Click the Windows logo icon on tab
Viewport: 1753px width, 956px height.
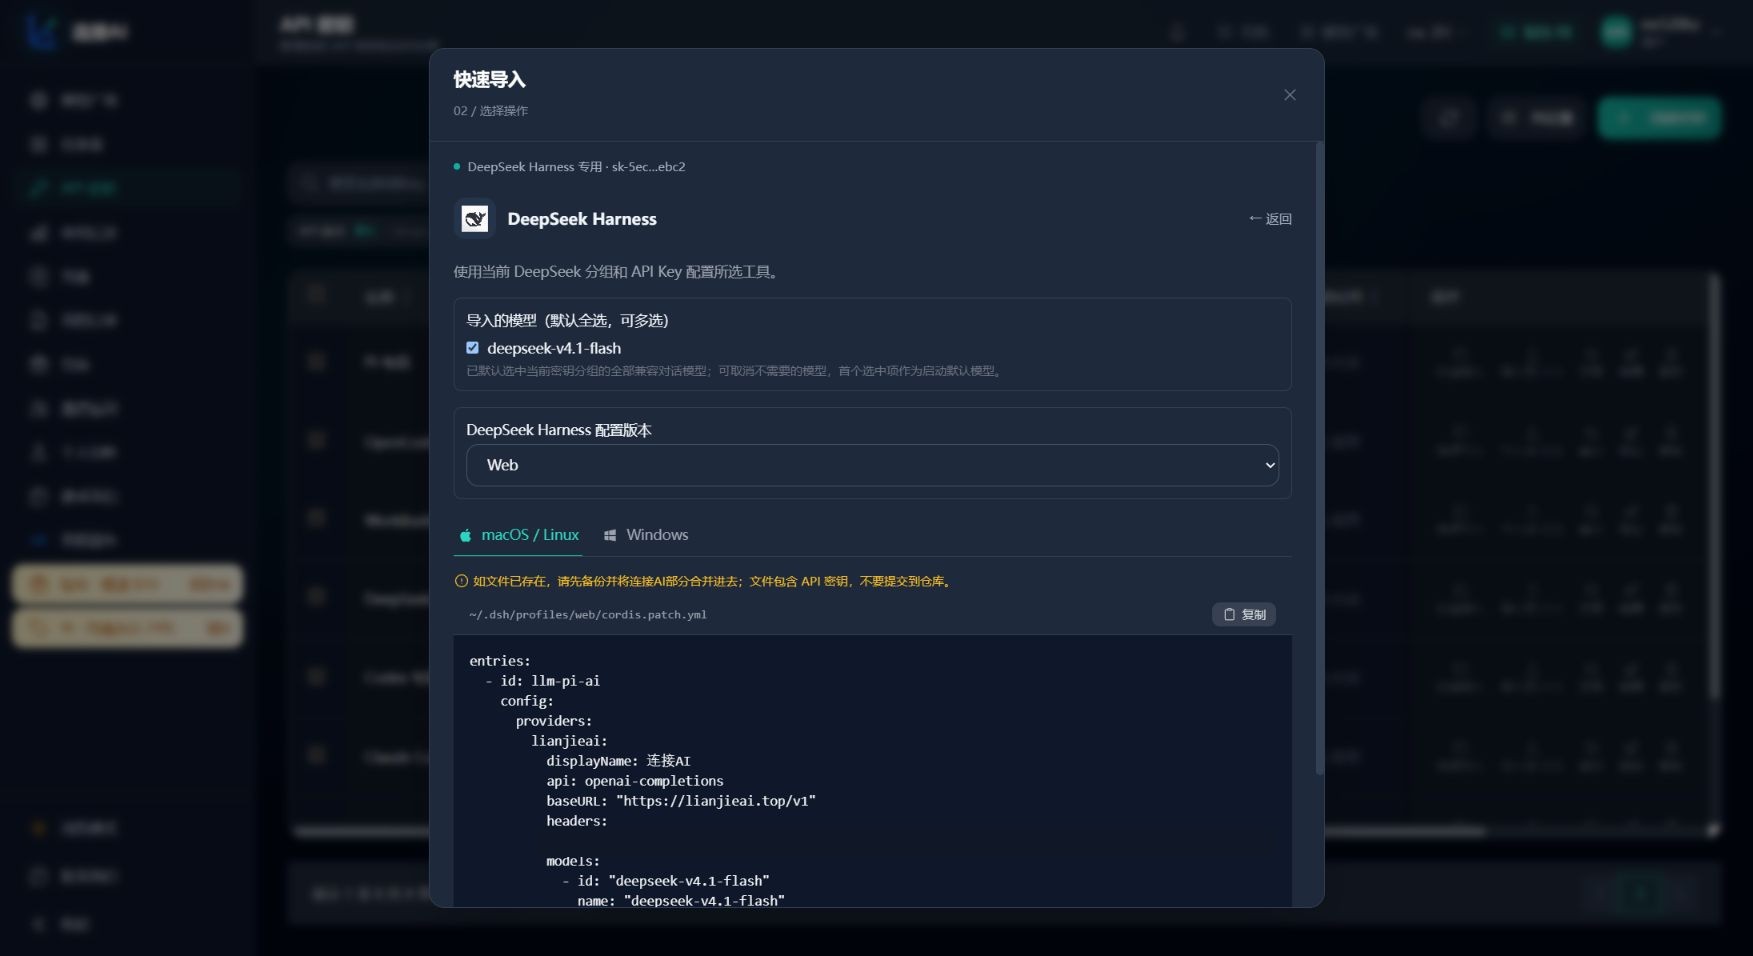coord(610,535)
